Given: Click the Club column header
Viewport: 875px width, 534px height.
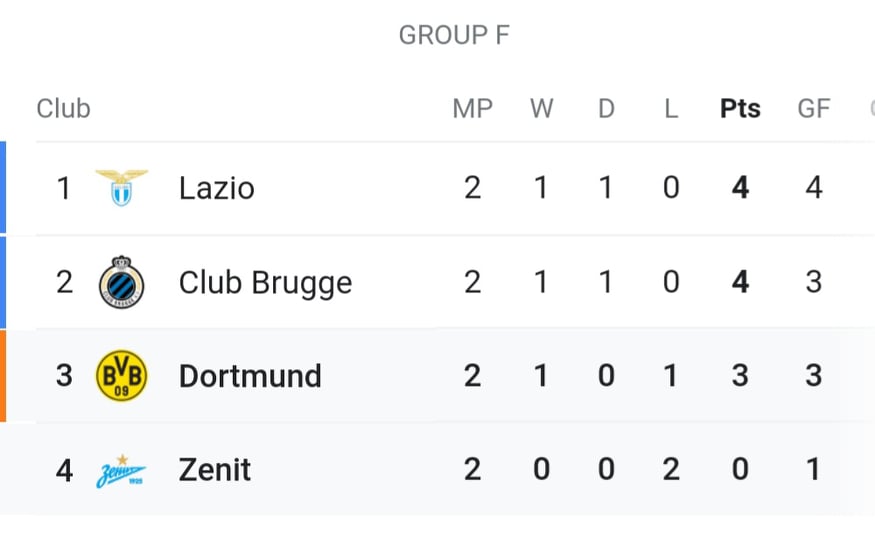Looking at the screenshot, I should click(64, 108).
